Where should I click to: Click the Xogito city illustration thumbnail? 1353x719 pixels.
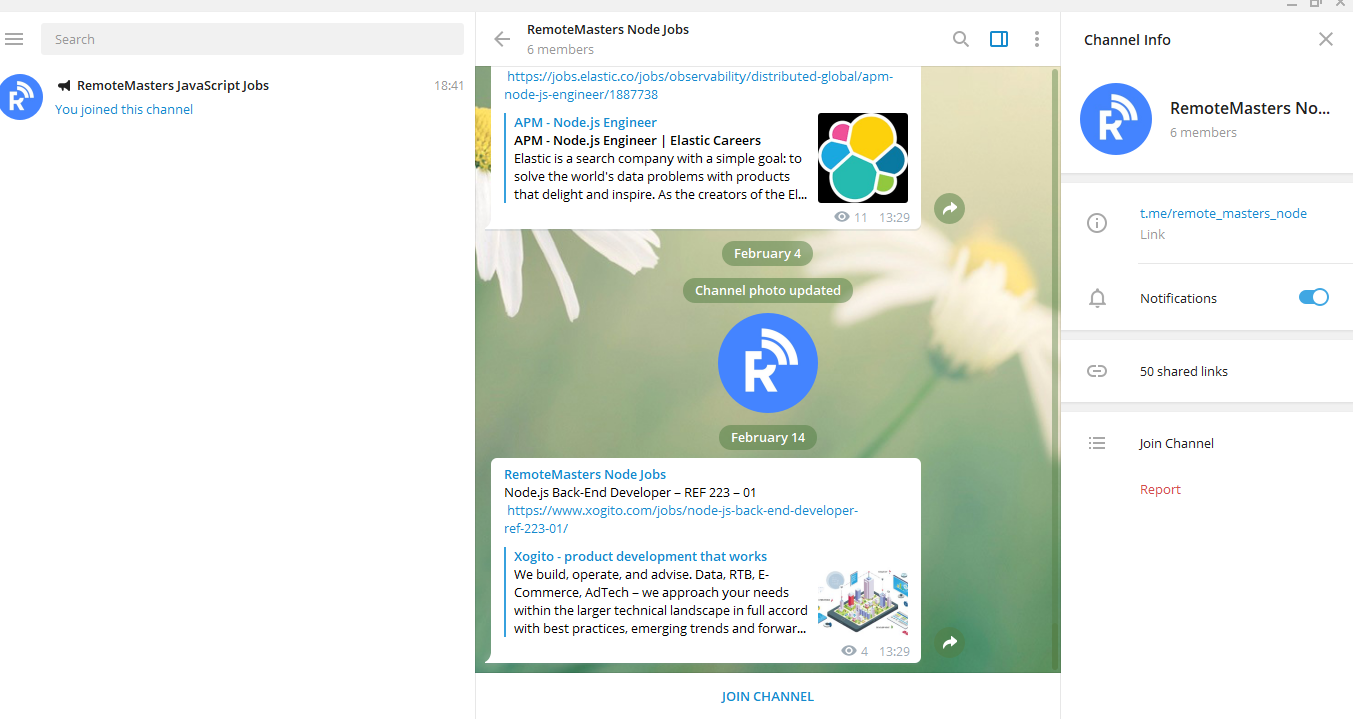(x=863, y=602)
